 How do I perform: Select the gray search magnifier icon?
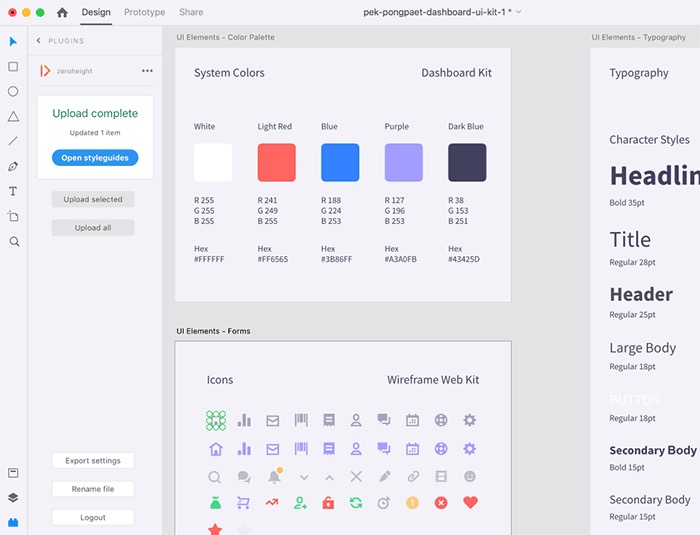click(215, 477)
